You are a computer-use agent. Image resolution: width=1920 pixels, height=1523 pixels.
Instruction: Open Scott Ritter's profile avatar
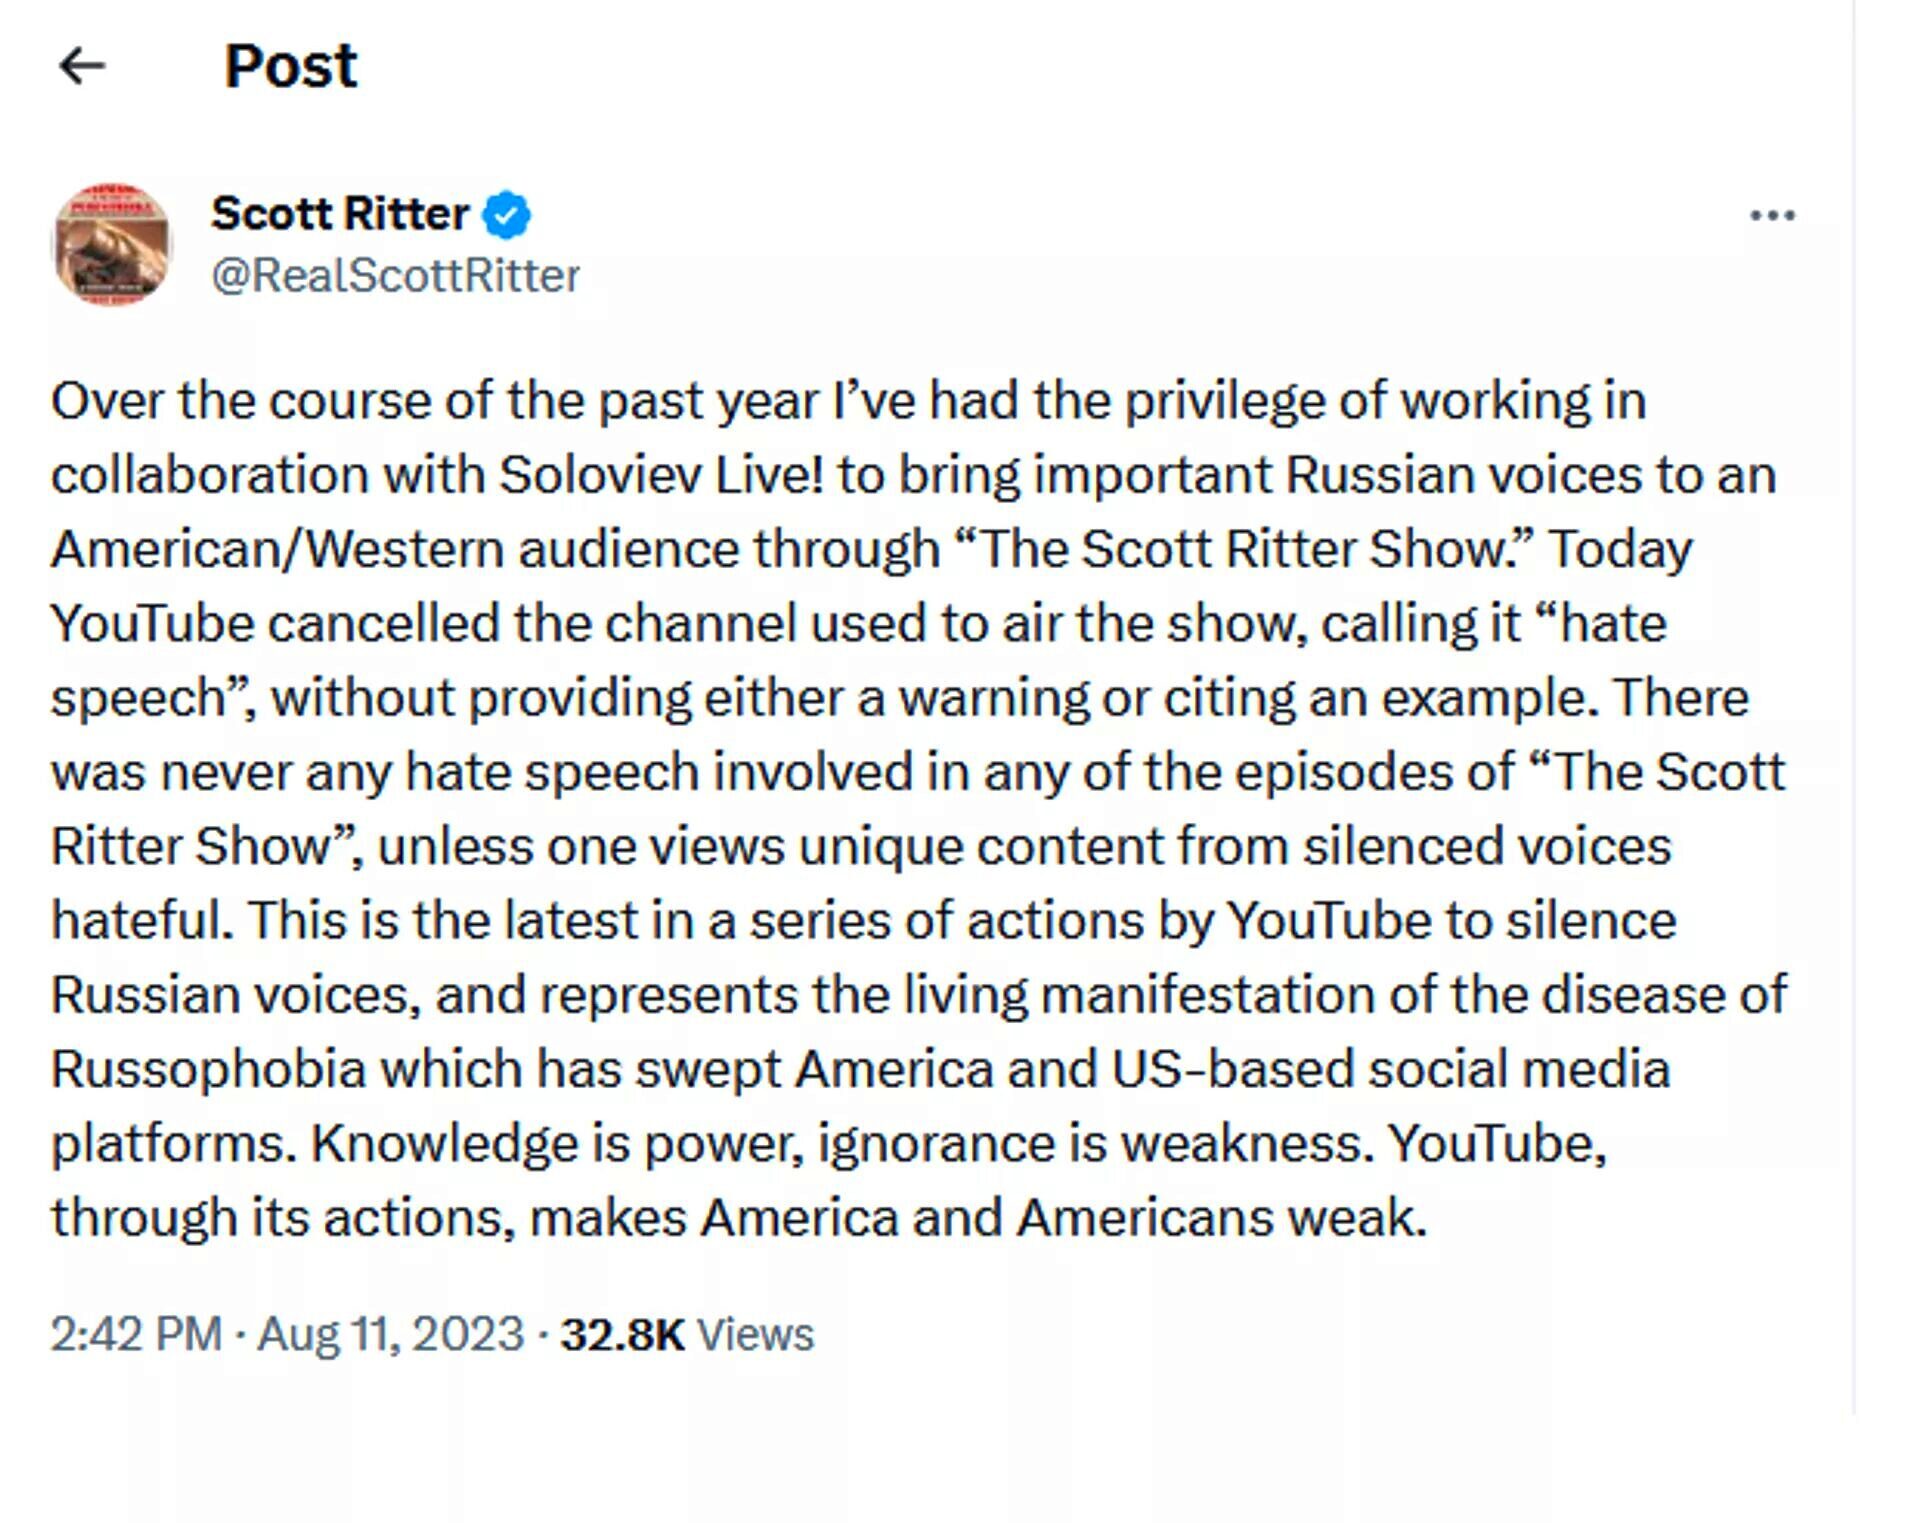click(112, 244)
